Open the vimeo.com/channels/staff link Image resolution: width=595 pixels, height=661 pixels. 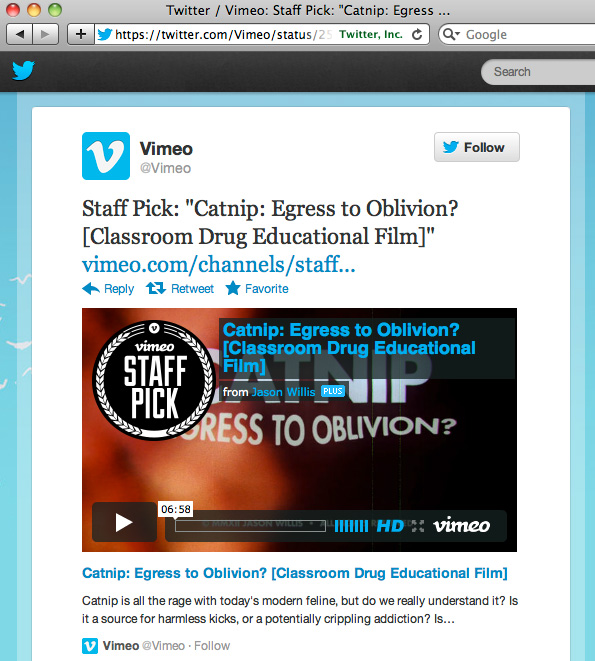tap(218, 264)
